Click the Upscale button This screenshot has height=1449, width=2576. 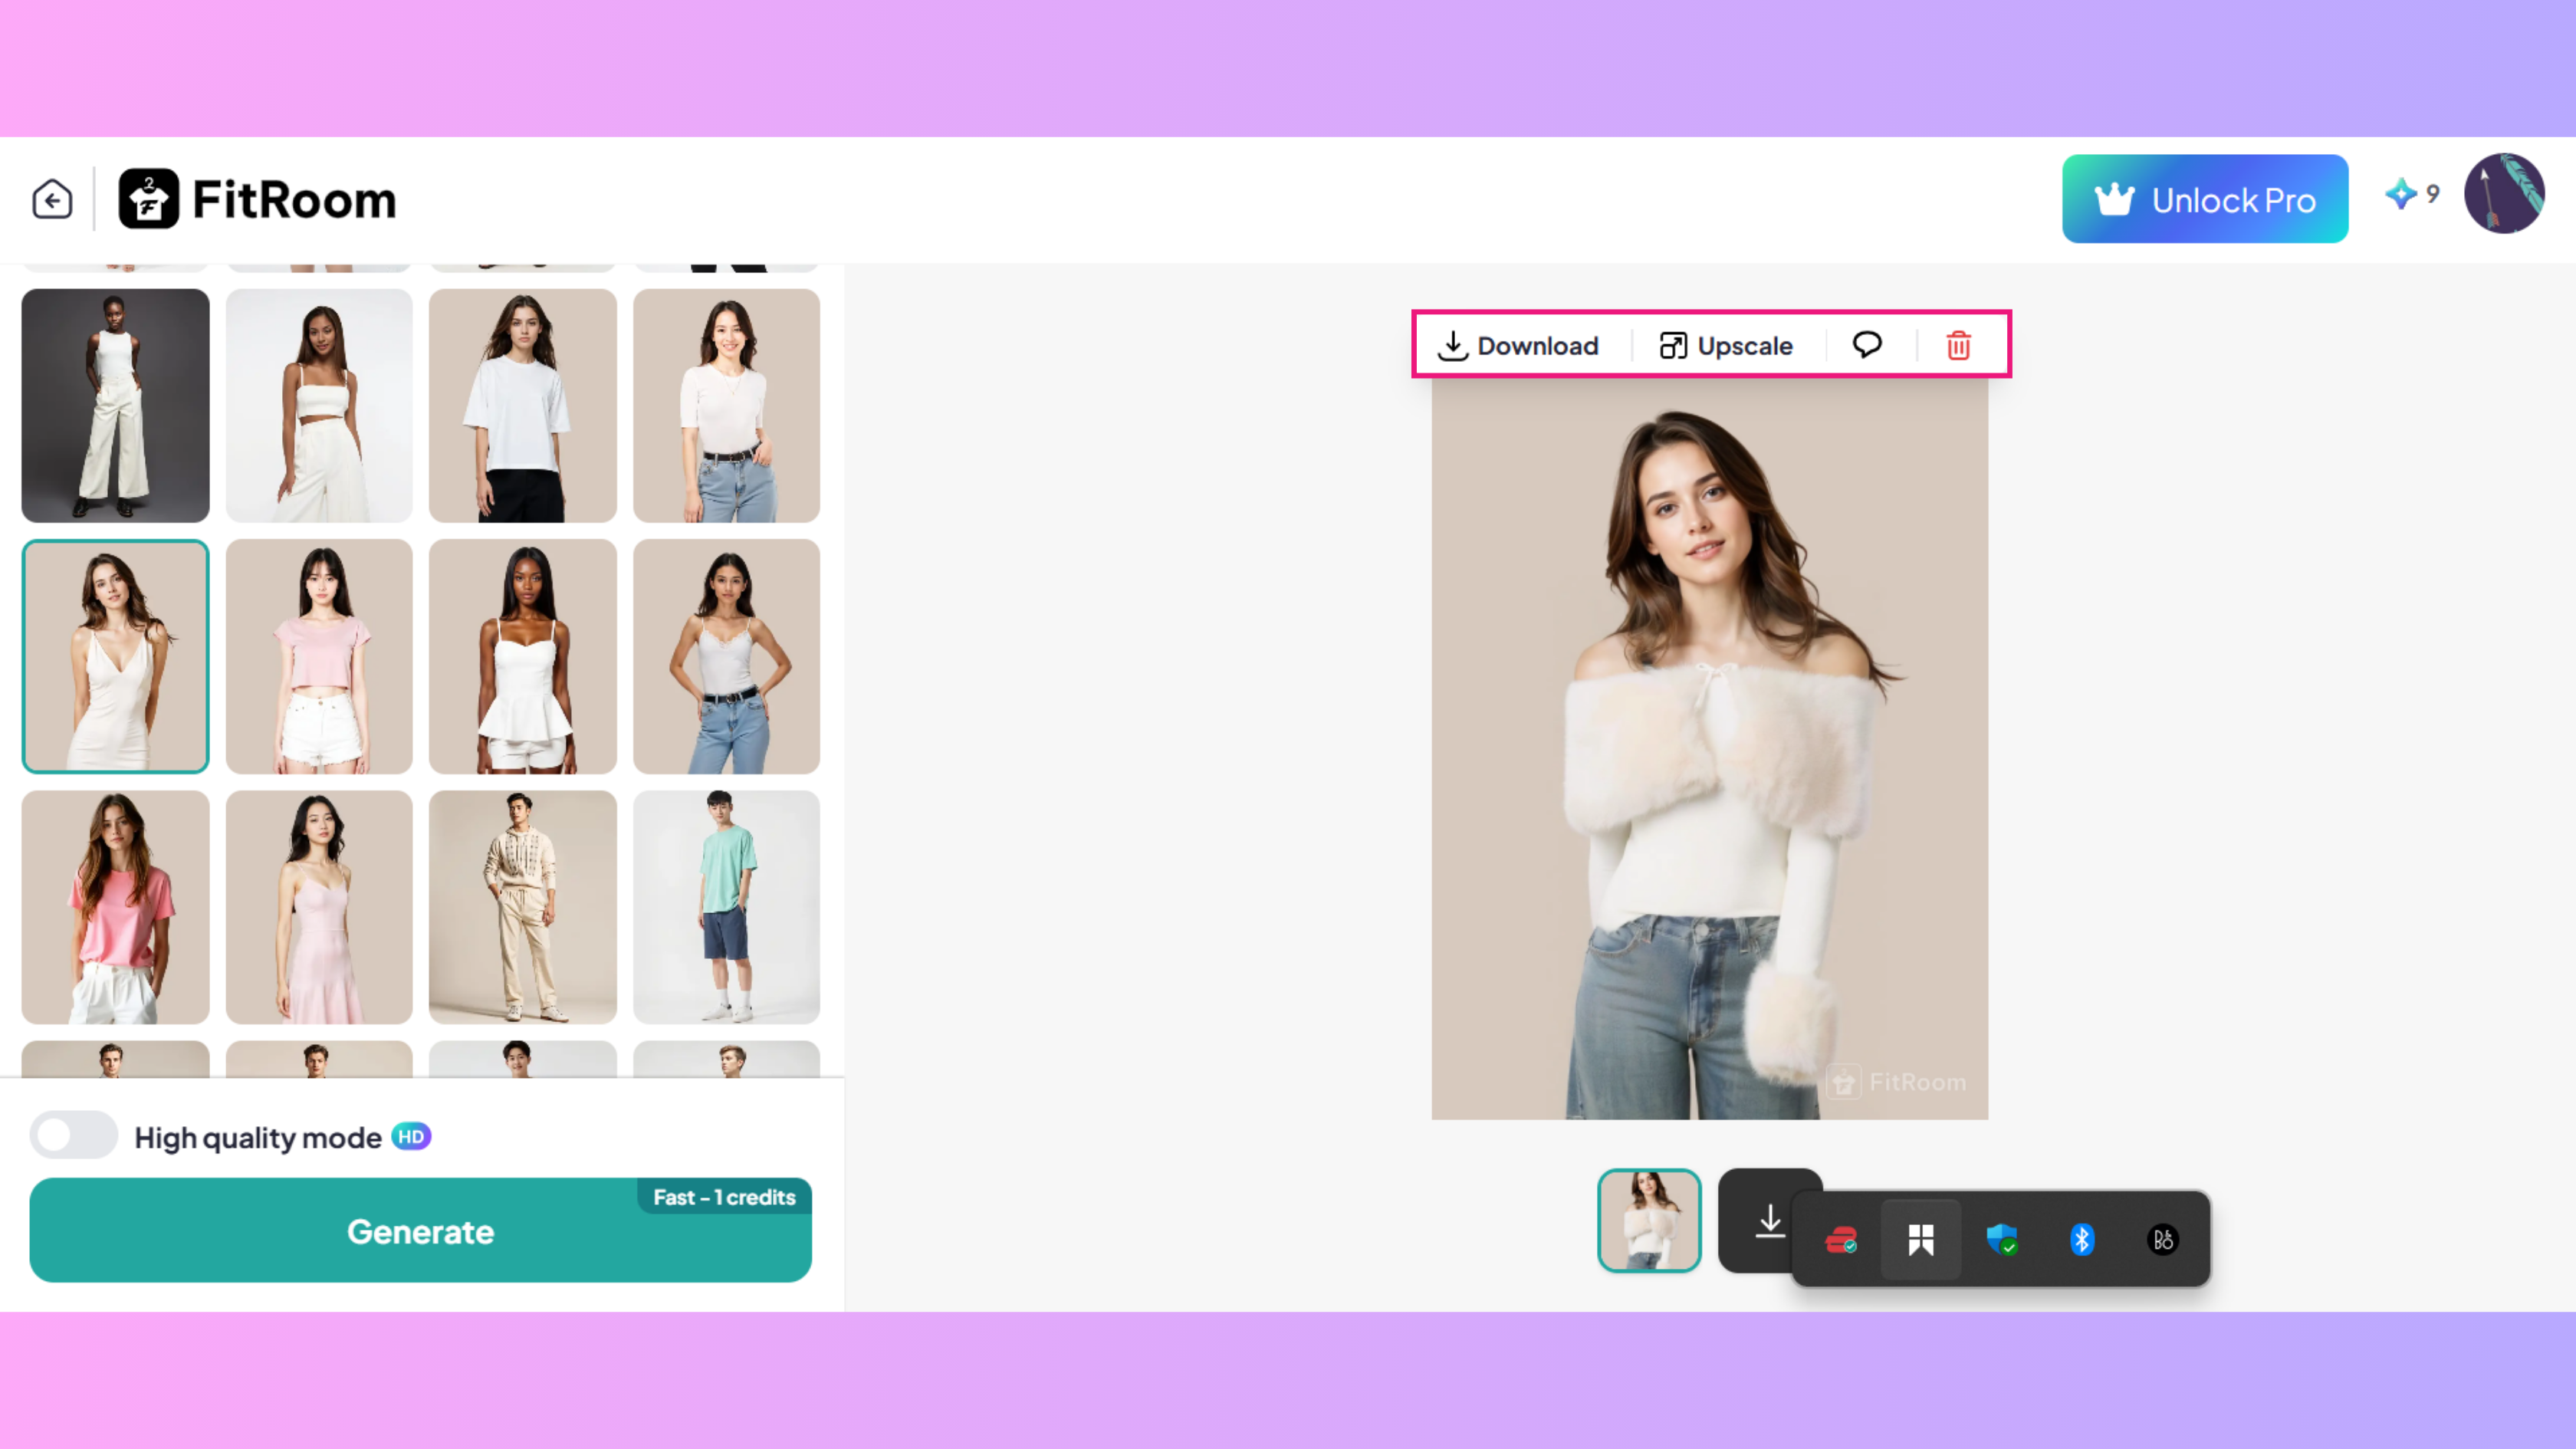pos(1726,346)
